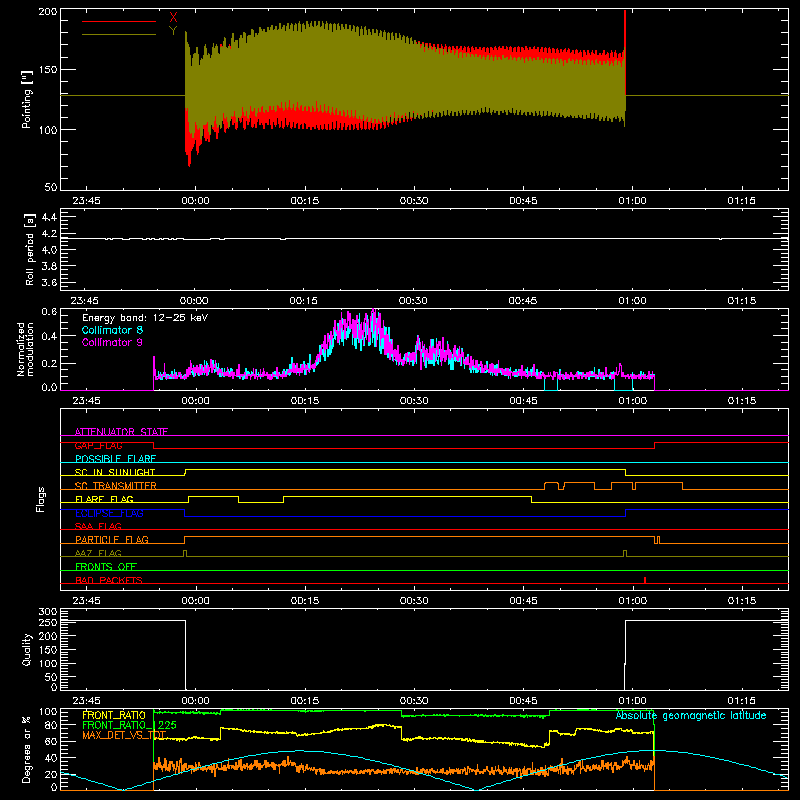Image resolution: width=800 pixels, height=800 pixels.
Task: Click the ATTENUATOR_STATE flag label
Action: pos(121,432)
